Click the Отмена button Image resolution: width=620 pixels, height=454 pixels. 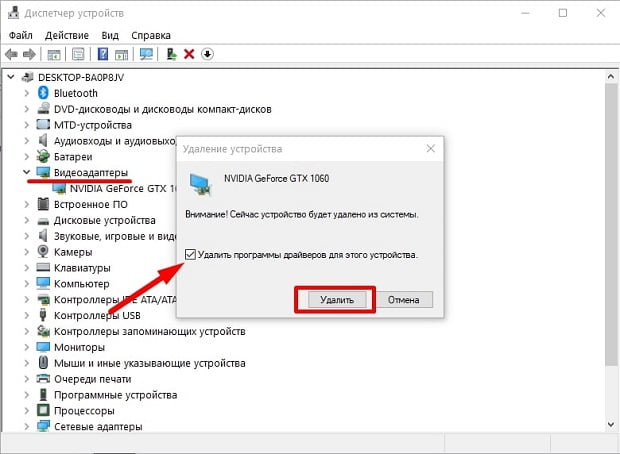coord(404,300)
